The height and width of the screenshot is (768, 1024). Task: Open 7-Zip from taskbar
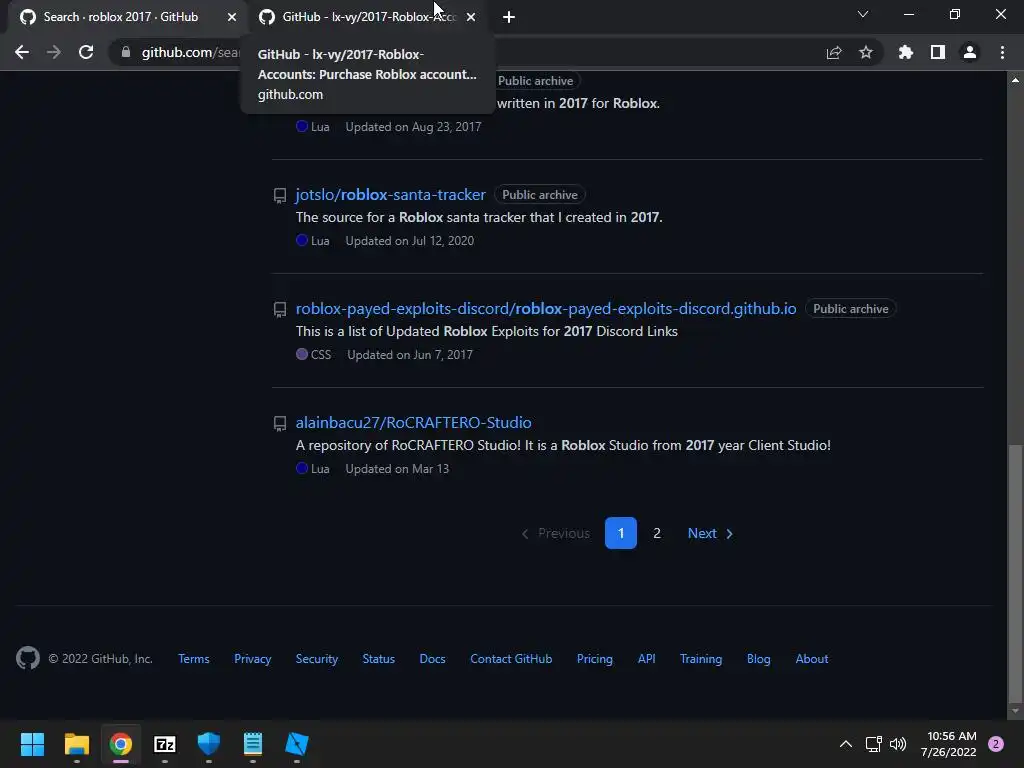coord(165,744)
